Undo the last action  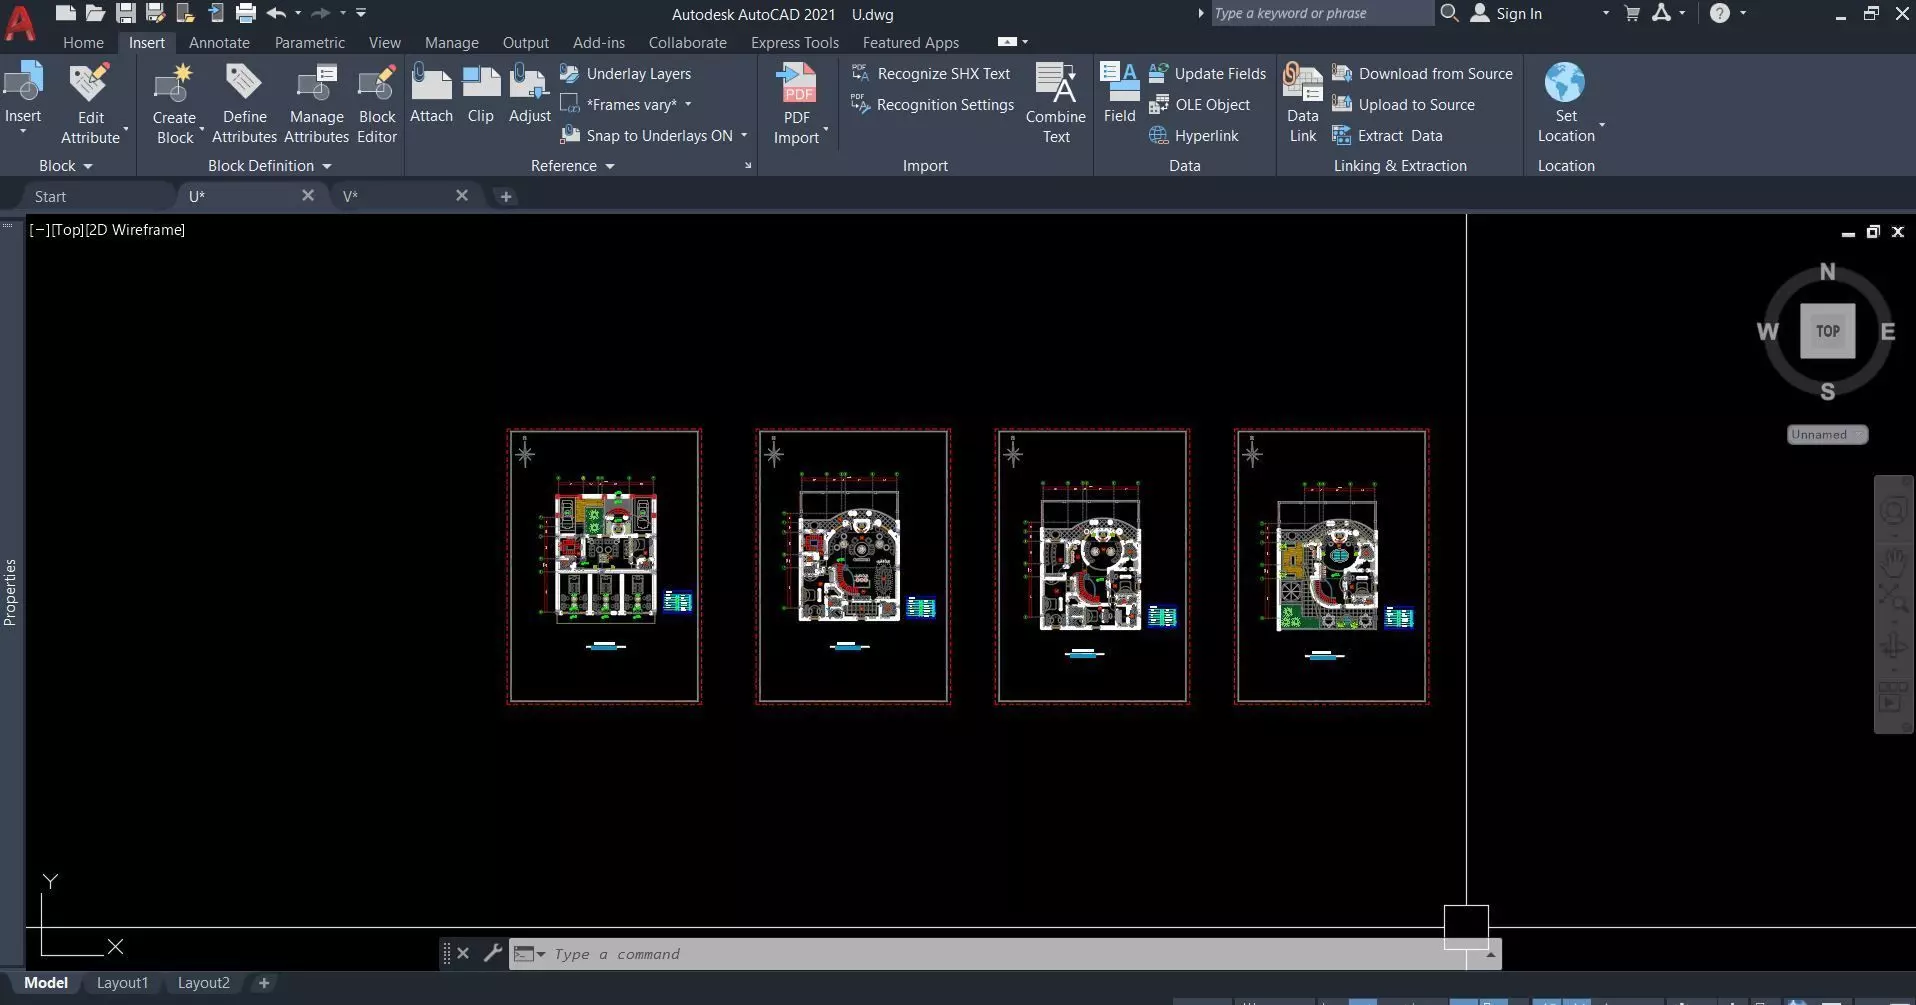coord(277,13)
